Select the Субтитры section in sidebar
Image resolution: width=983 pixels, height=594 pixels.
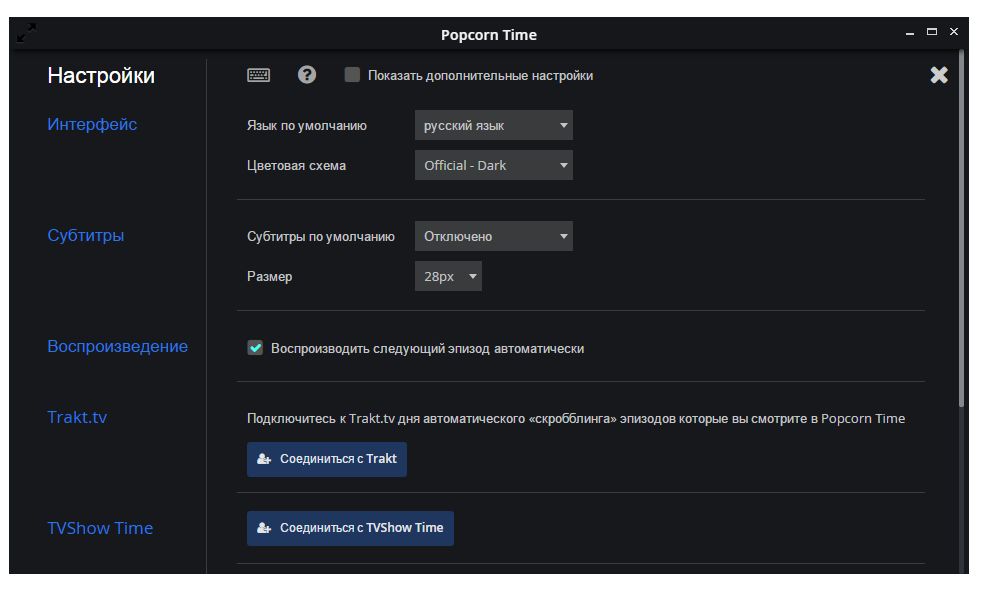[x=86, y=236]
